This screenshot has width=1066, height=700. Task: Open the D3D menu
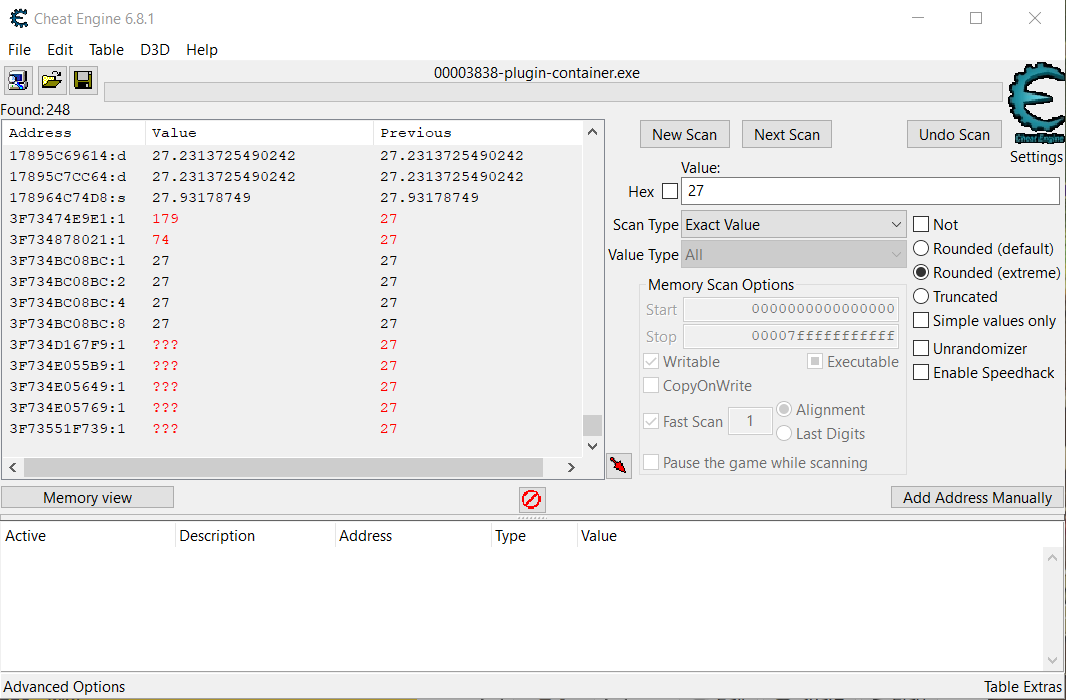point(155,50)
